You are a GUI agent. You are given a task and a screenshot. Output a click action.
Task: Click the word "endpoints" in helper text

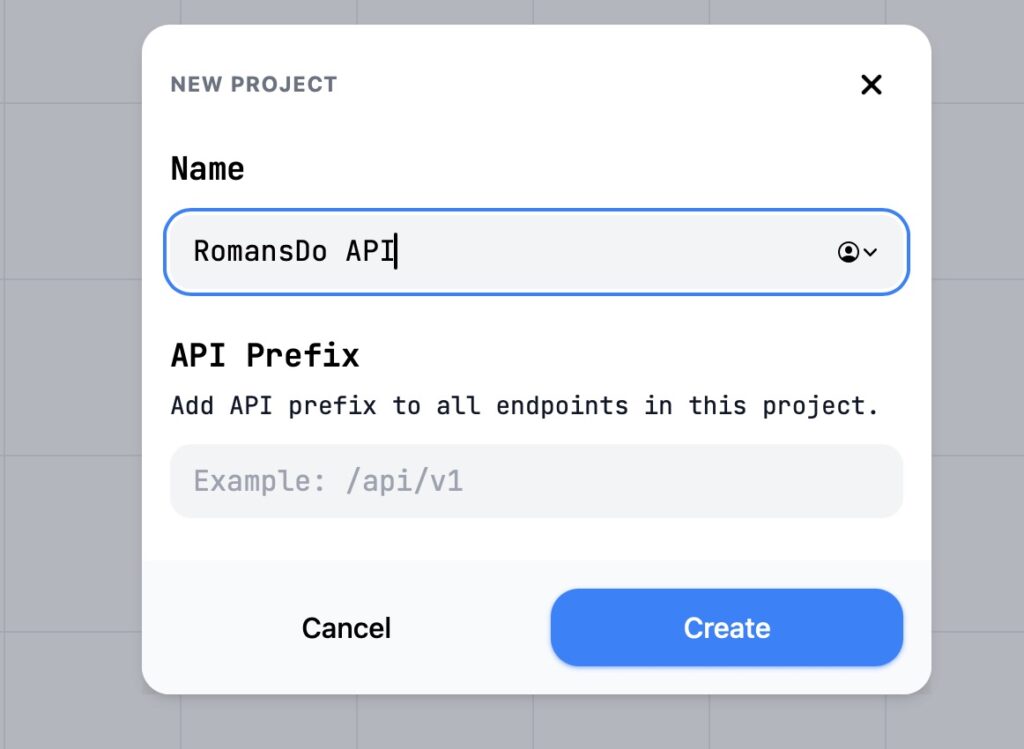[562, 406]
